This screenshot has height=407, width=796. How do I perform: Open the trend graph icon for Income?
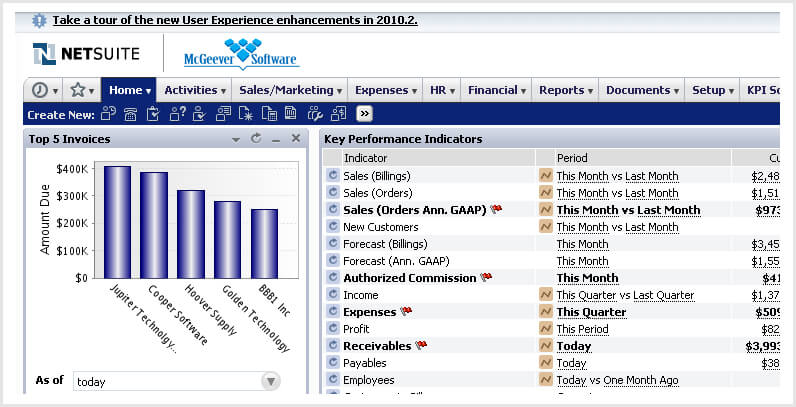[x=546, y=295]
